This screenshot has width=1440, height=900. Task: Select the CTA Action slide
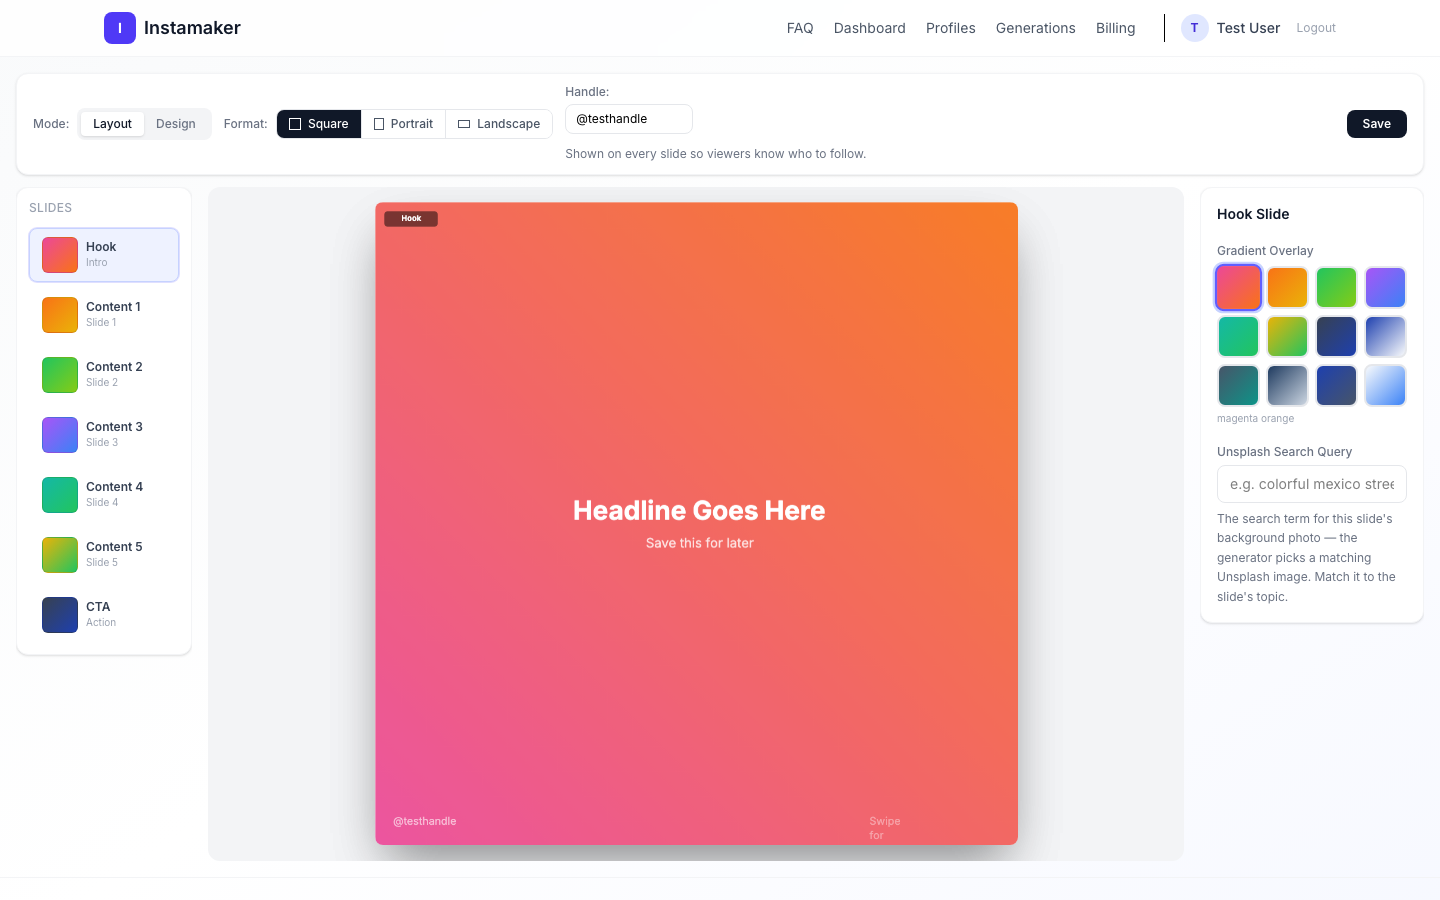pyautogui.click(x=104, y=615)
